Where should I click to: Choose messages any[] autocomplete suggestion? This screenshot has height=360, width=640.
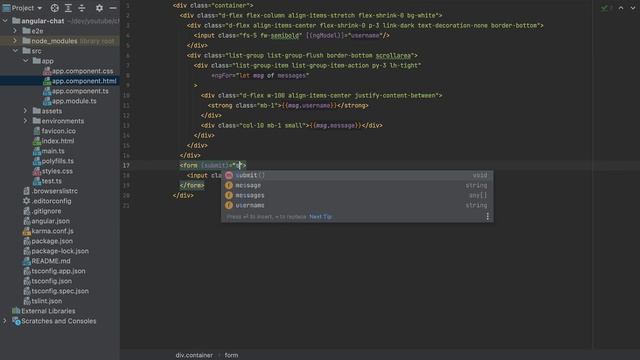(x=357, y=196)
